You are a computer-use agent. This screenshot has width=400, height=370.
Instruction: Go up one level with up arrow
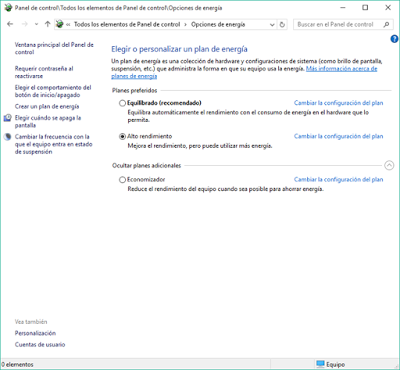[47, 24]
